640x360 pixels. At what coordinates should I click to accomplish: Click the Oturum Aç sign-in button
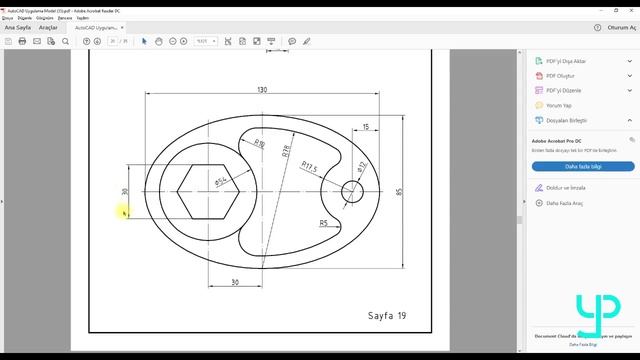pos(622,27)
